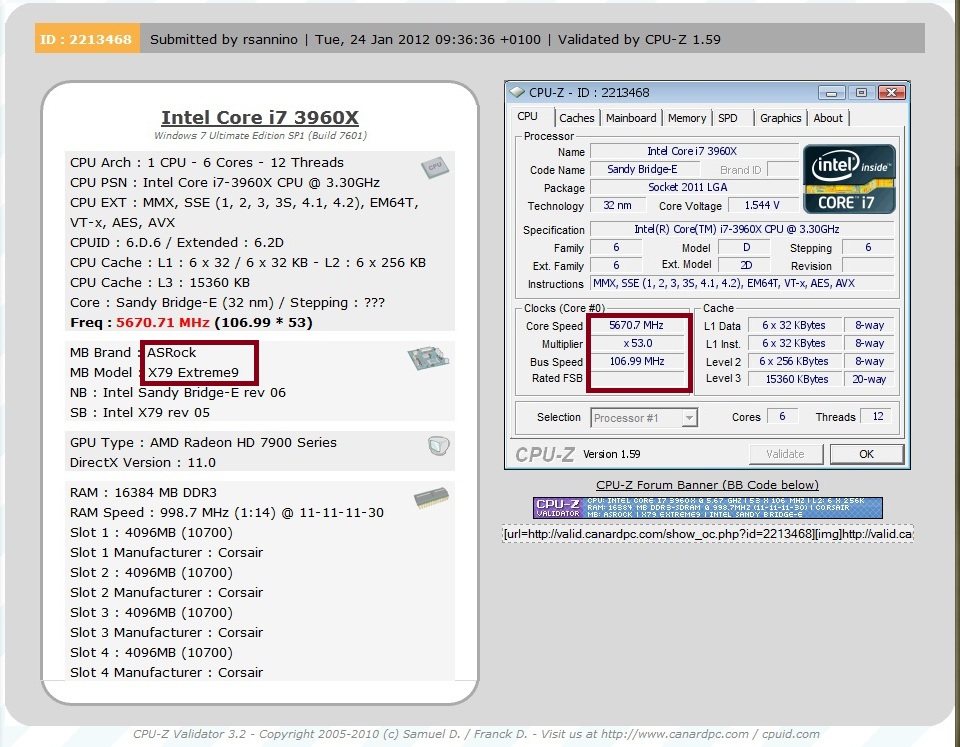Switch to the Caches tab
960x747 pixels.
pos(577,118)
